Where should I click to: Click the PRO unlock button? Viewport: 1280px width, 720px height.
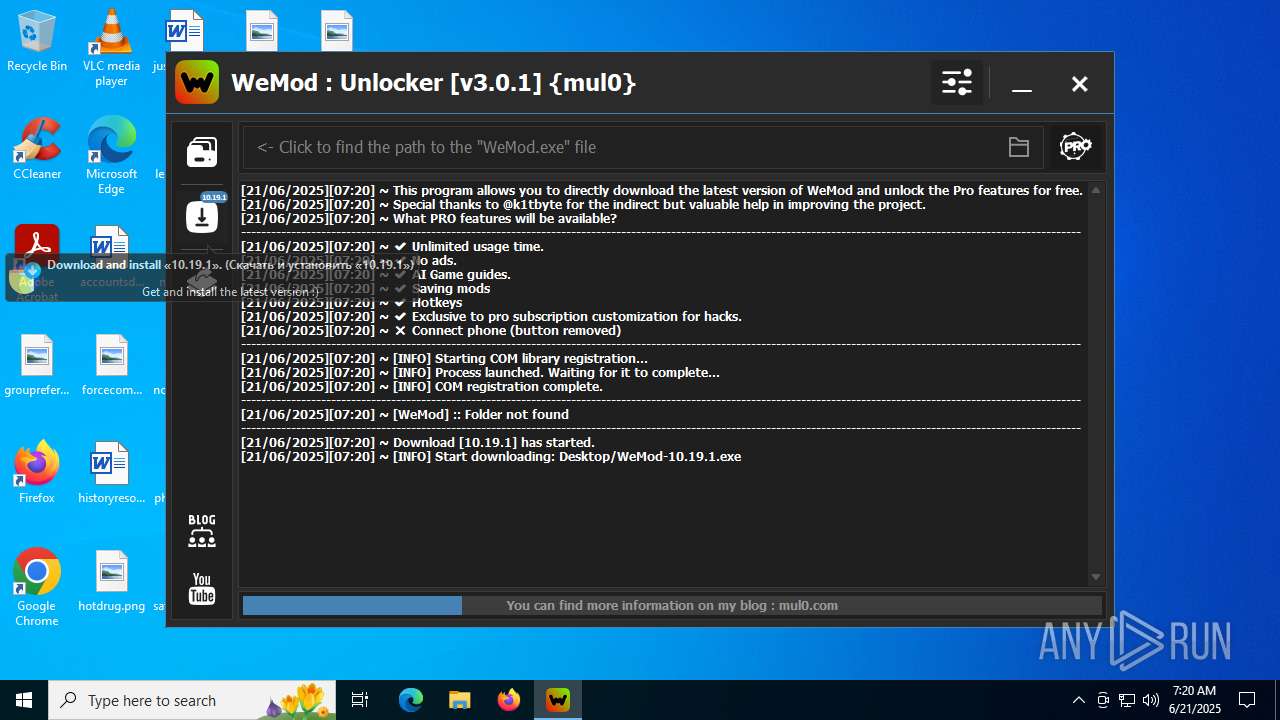1076,147
